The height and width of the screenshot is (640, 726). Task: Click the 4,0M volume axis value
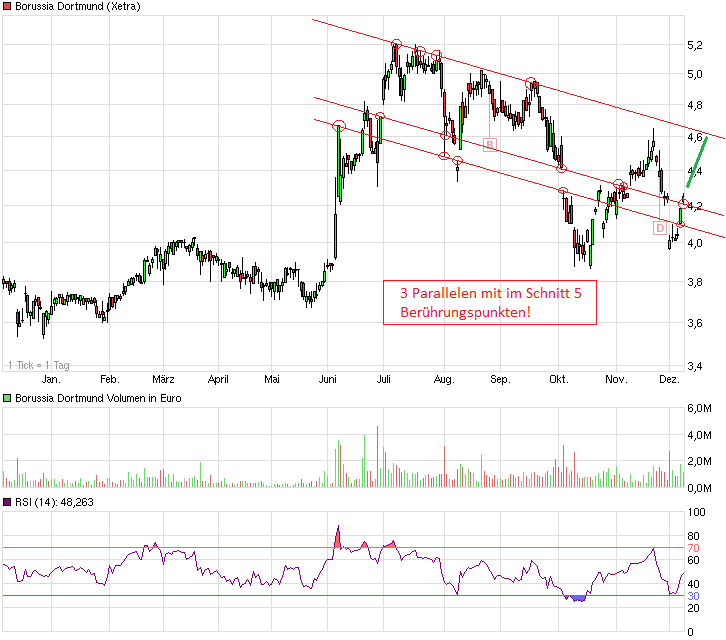(699, 435)
